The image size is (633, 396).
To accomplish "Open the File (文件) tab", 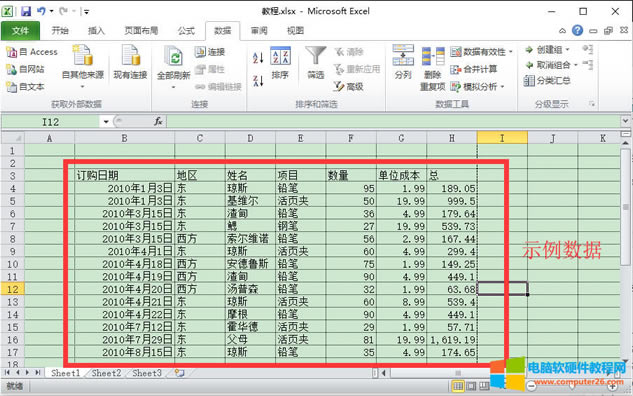I will coord(21,31).
